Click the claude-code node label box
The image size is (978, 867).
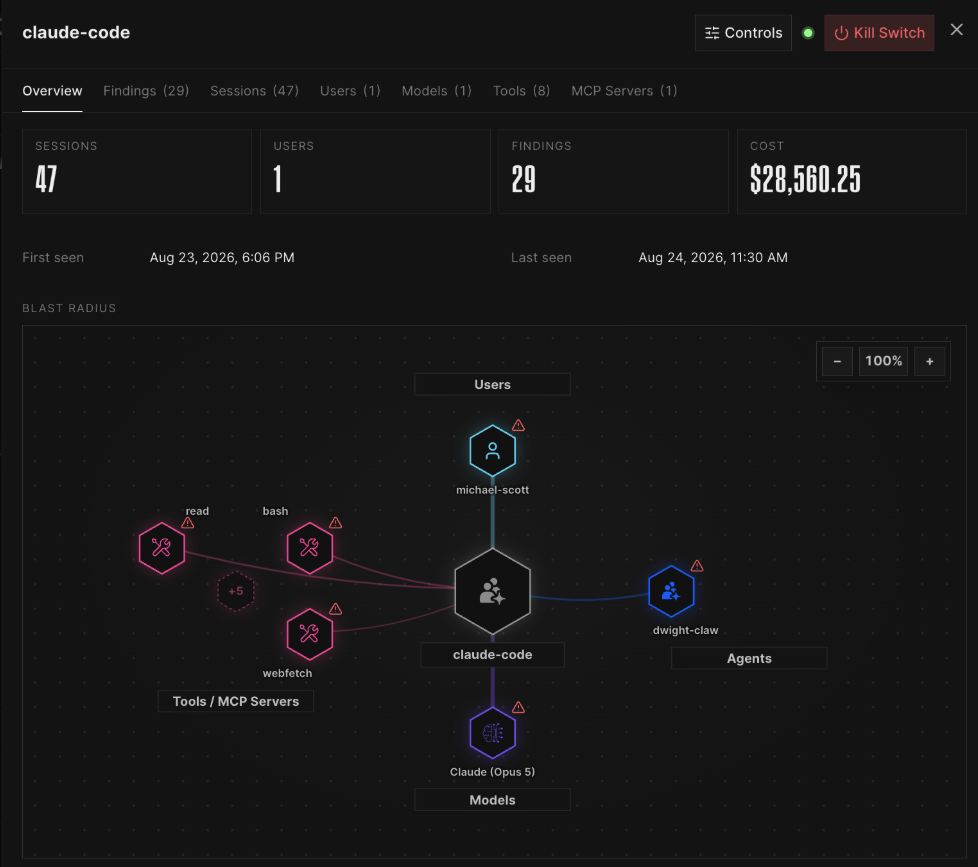[x=492, y=654]
